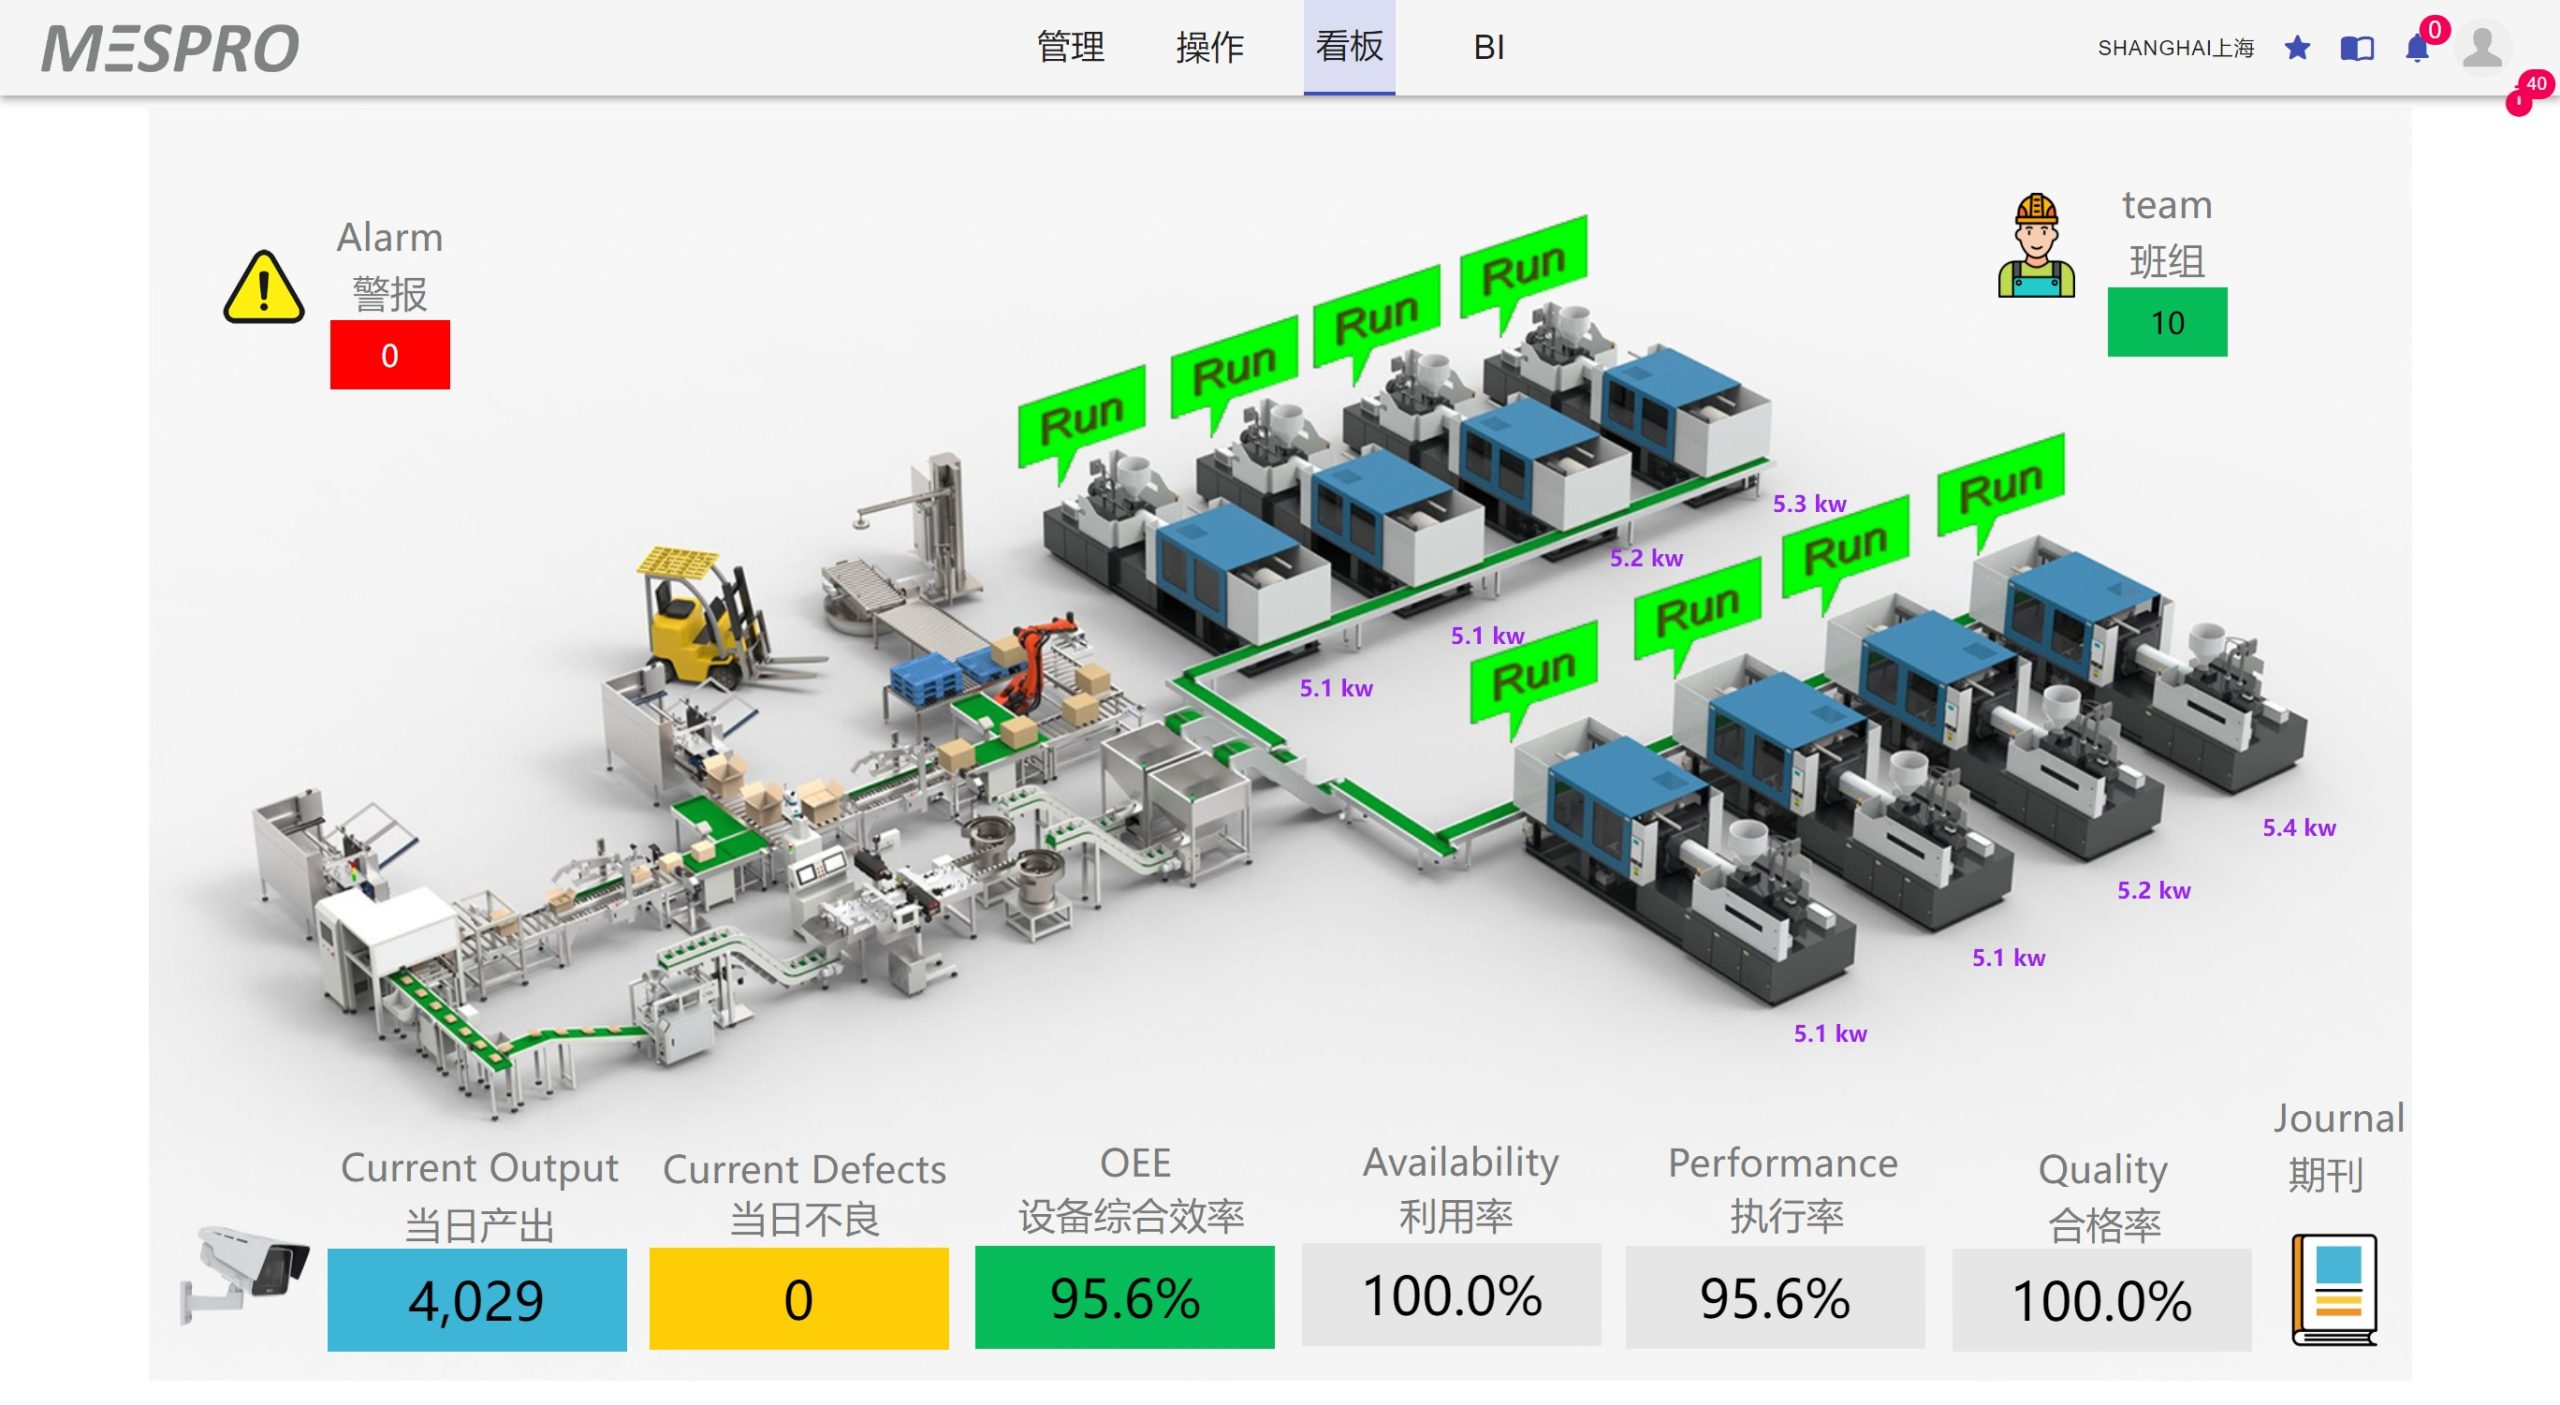2560x1405 pixels.
Task: Click the green OEE 95.6% box
Action: click(x=1124, y=1297)
